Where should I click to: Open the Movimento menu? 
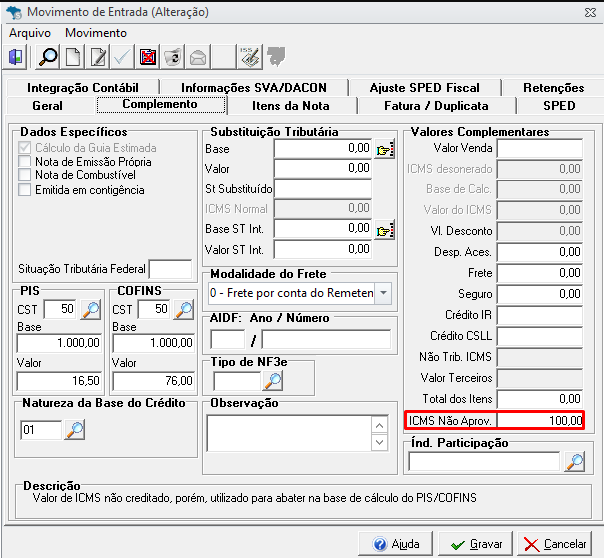tap(96, 33)
